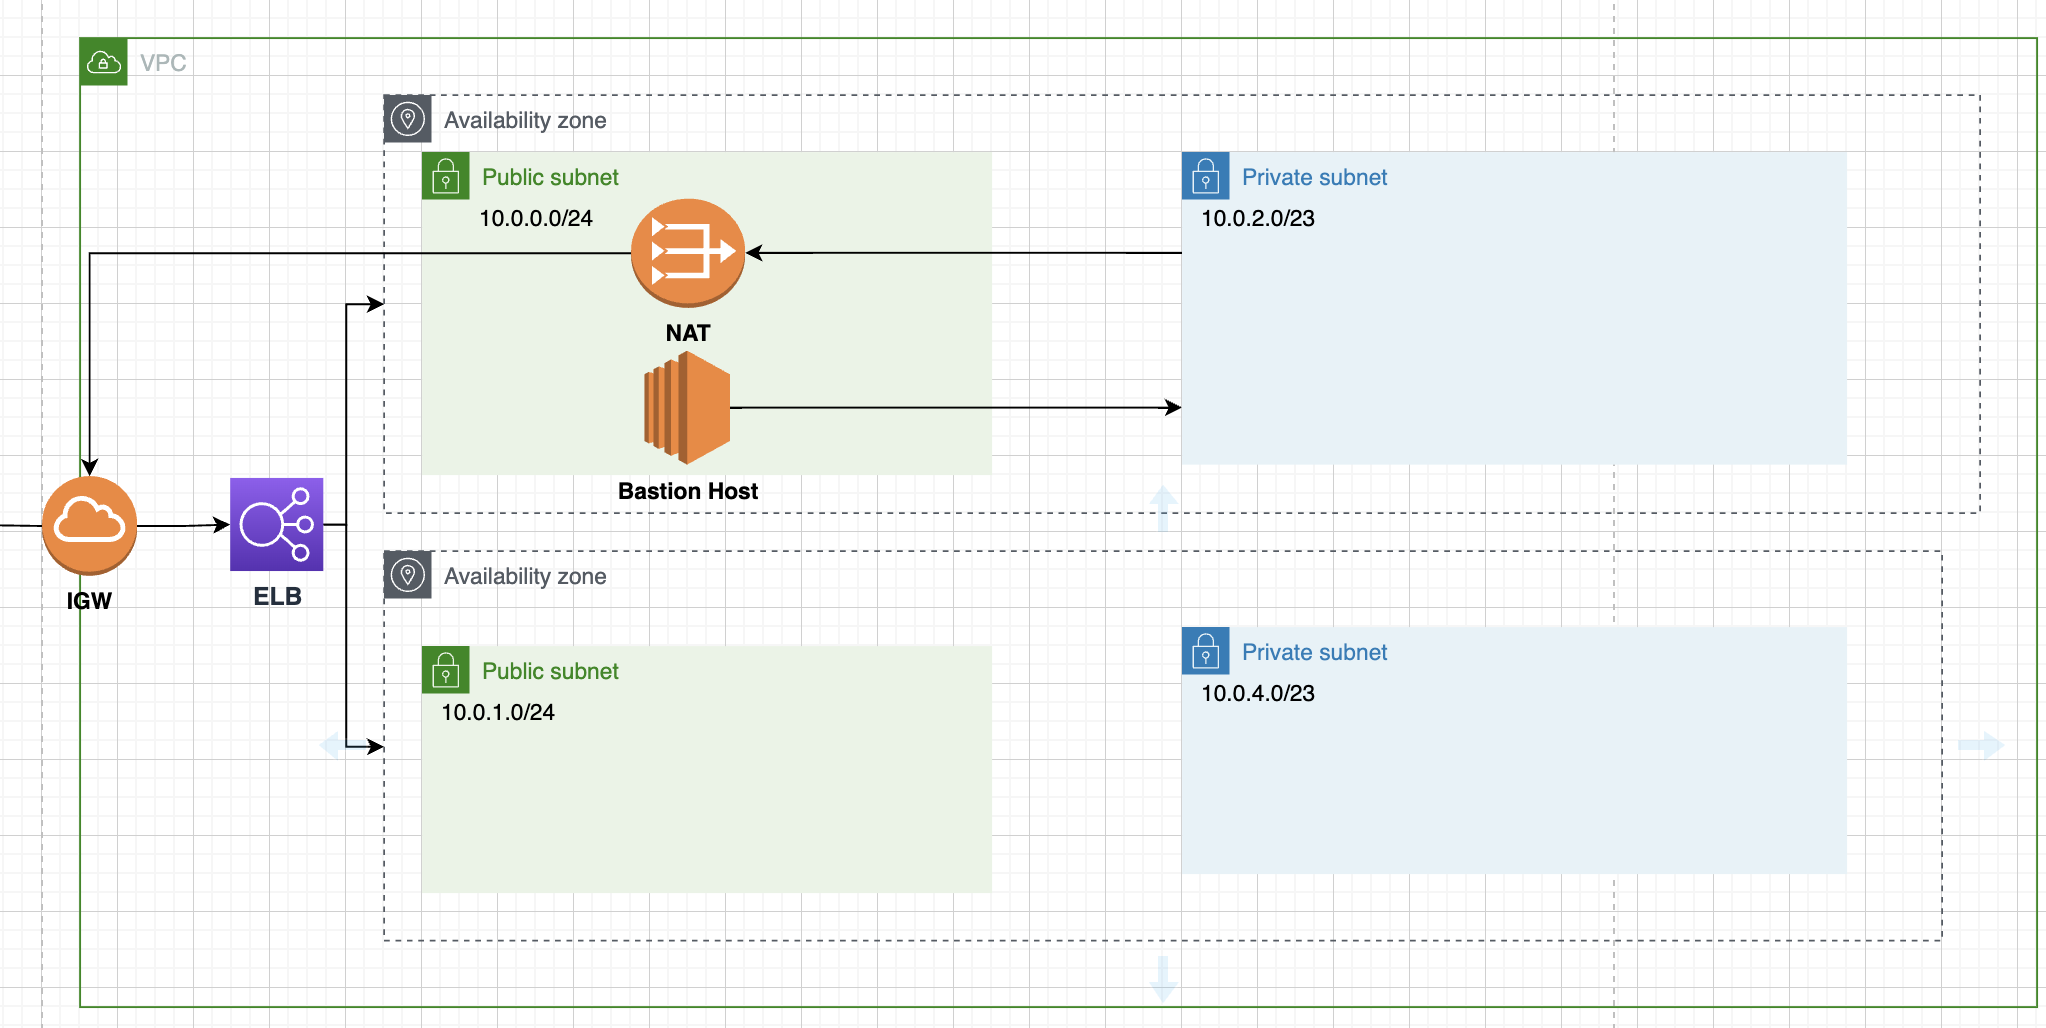Viewport: 2046px width, 1028px height.
Task: Click the IGW internet gateway icon
Action: pos(89,525)
